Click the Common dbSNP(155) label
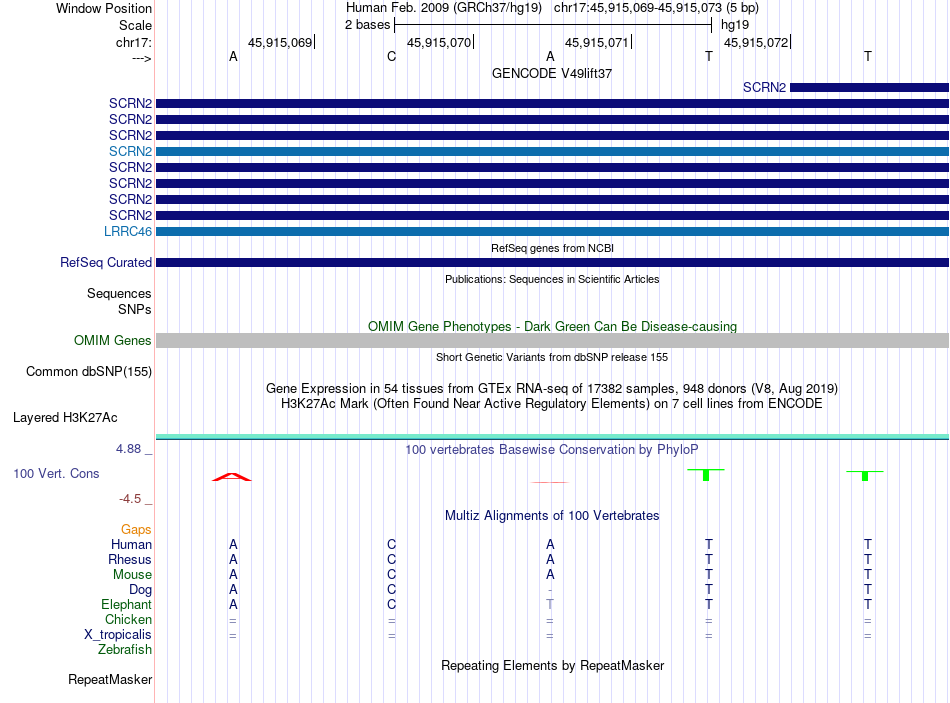 [x=89, y=371]
